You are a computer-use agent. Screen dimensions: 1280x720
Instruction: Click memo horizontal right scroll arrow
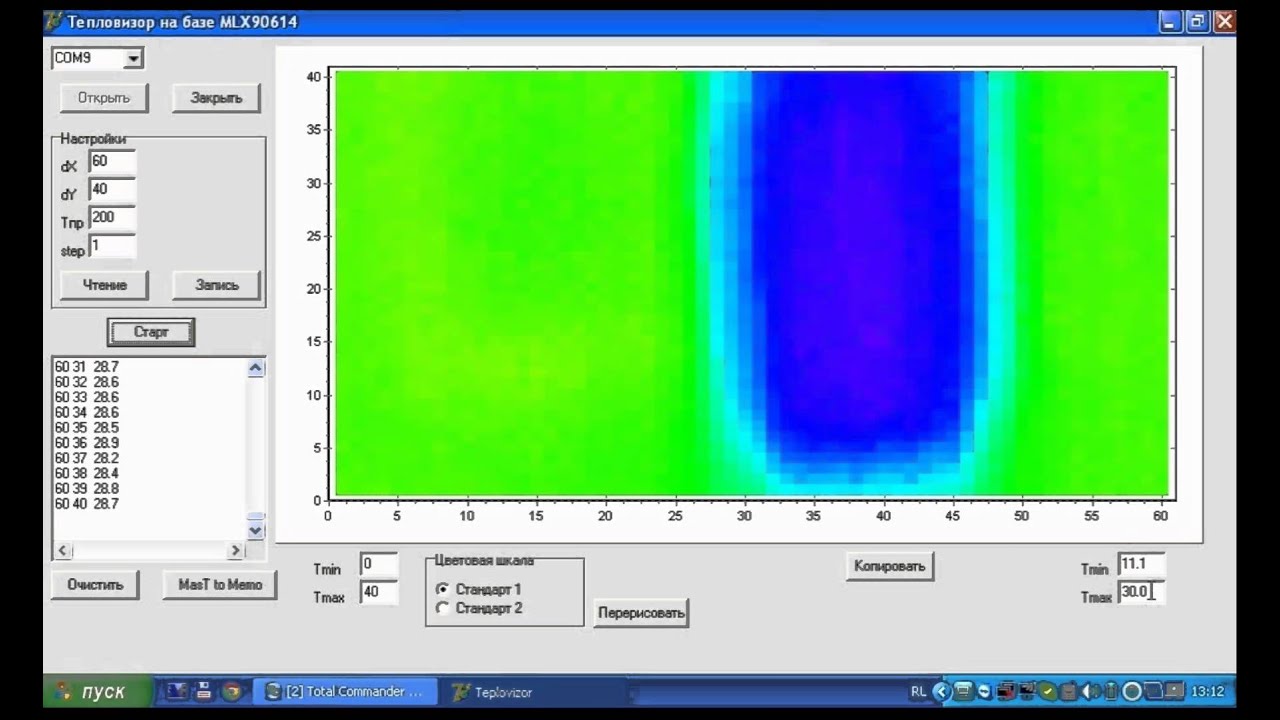(x=236, y=550)
